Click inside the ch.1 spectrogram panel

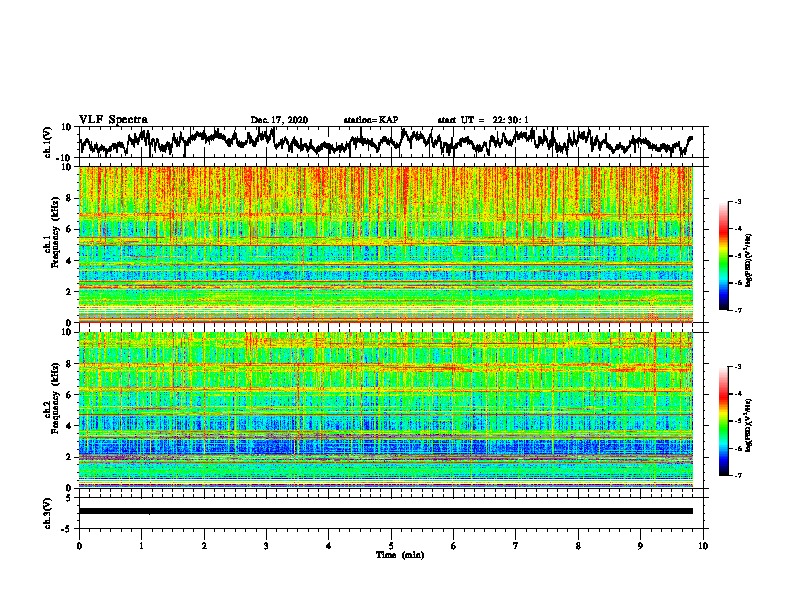click(386, 244)
